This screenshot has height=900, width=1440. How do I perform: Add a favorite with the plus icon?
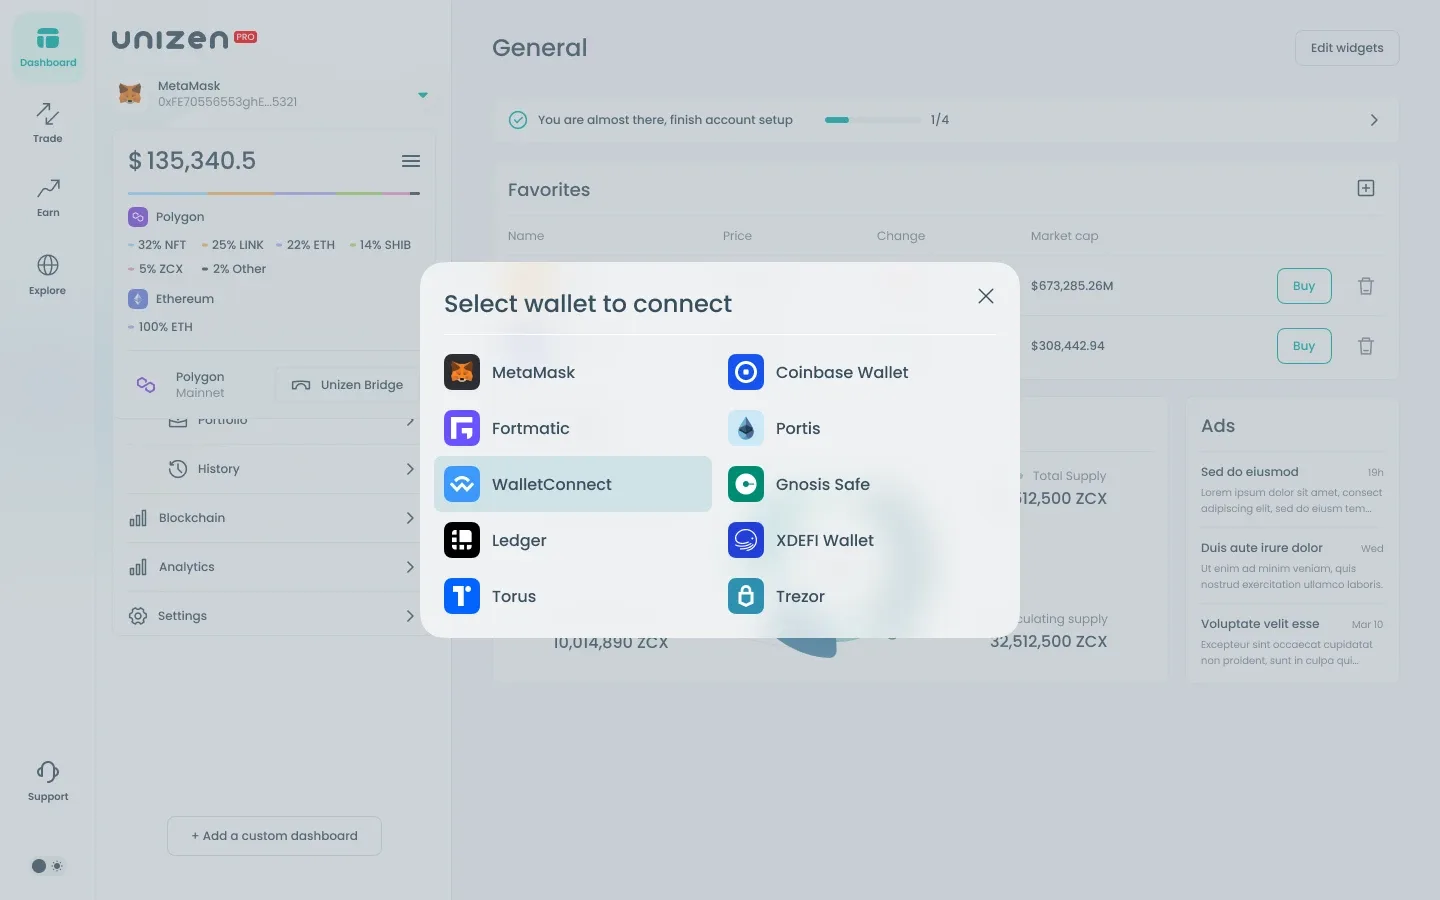pyautogui.click(x=1366, y=188)
